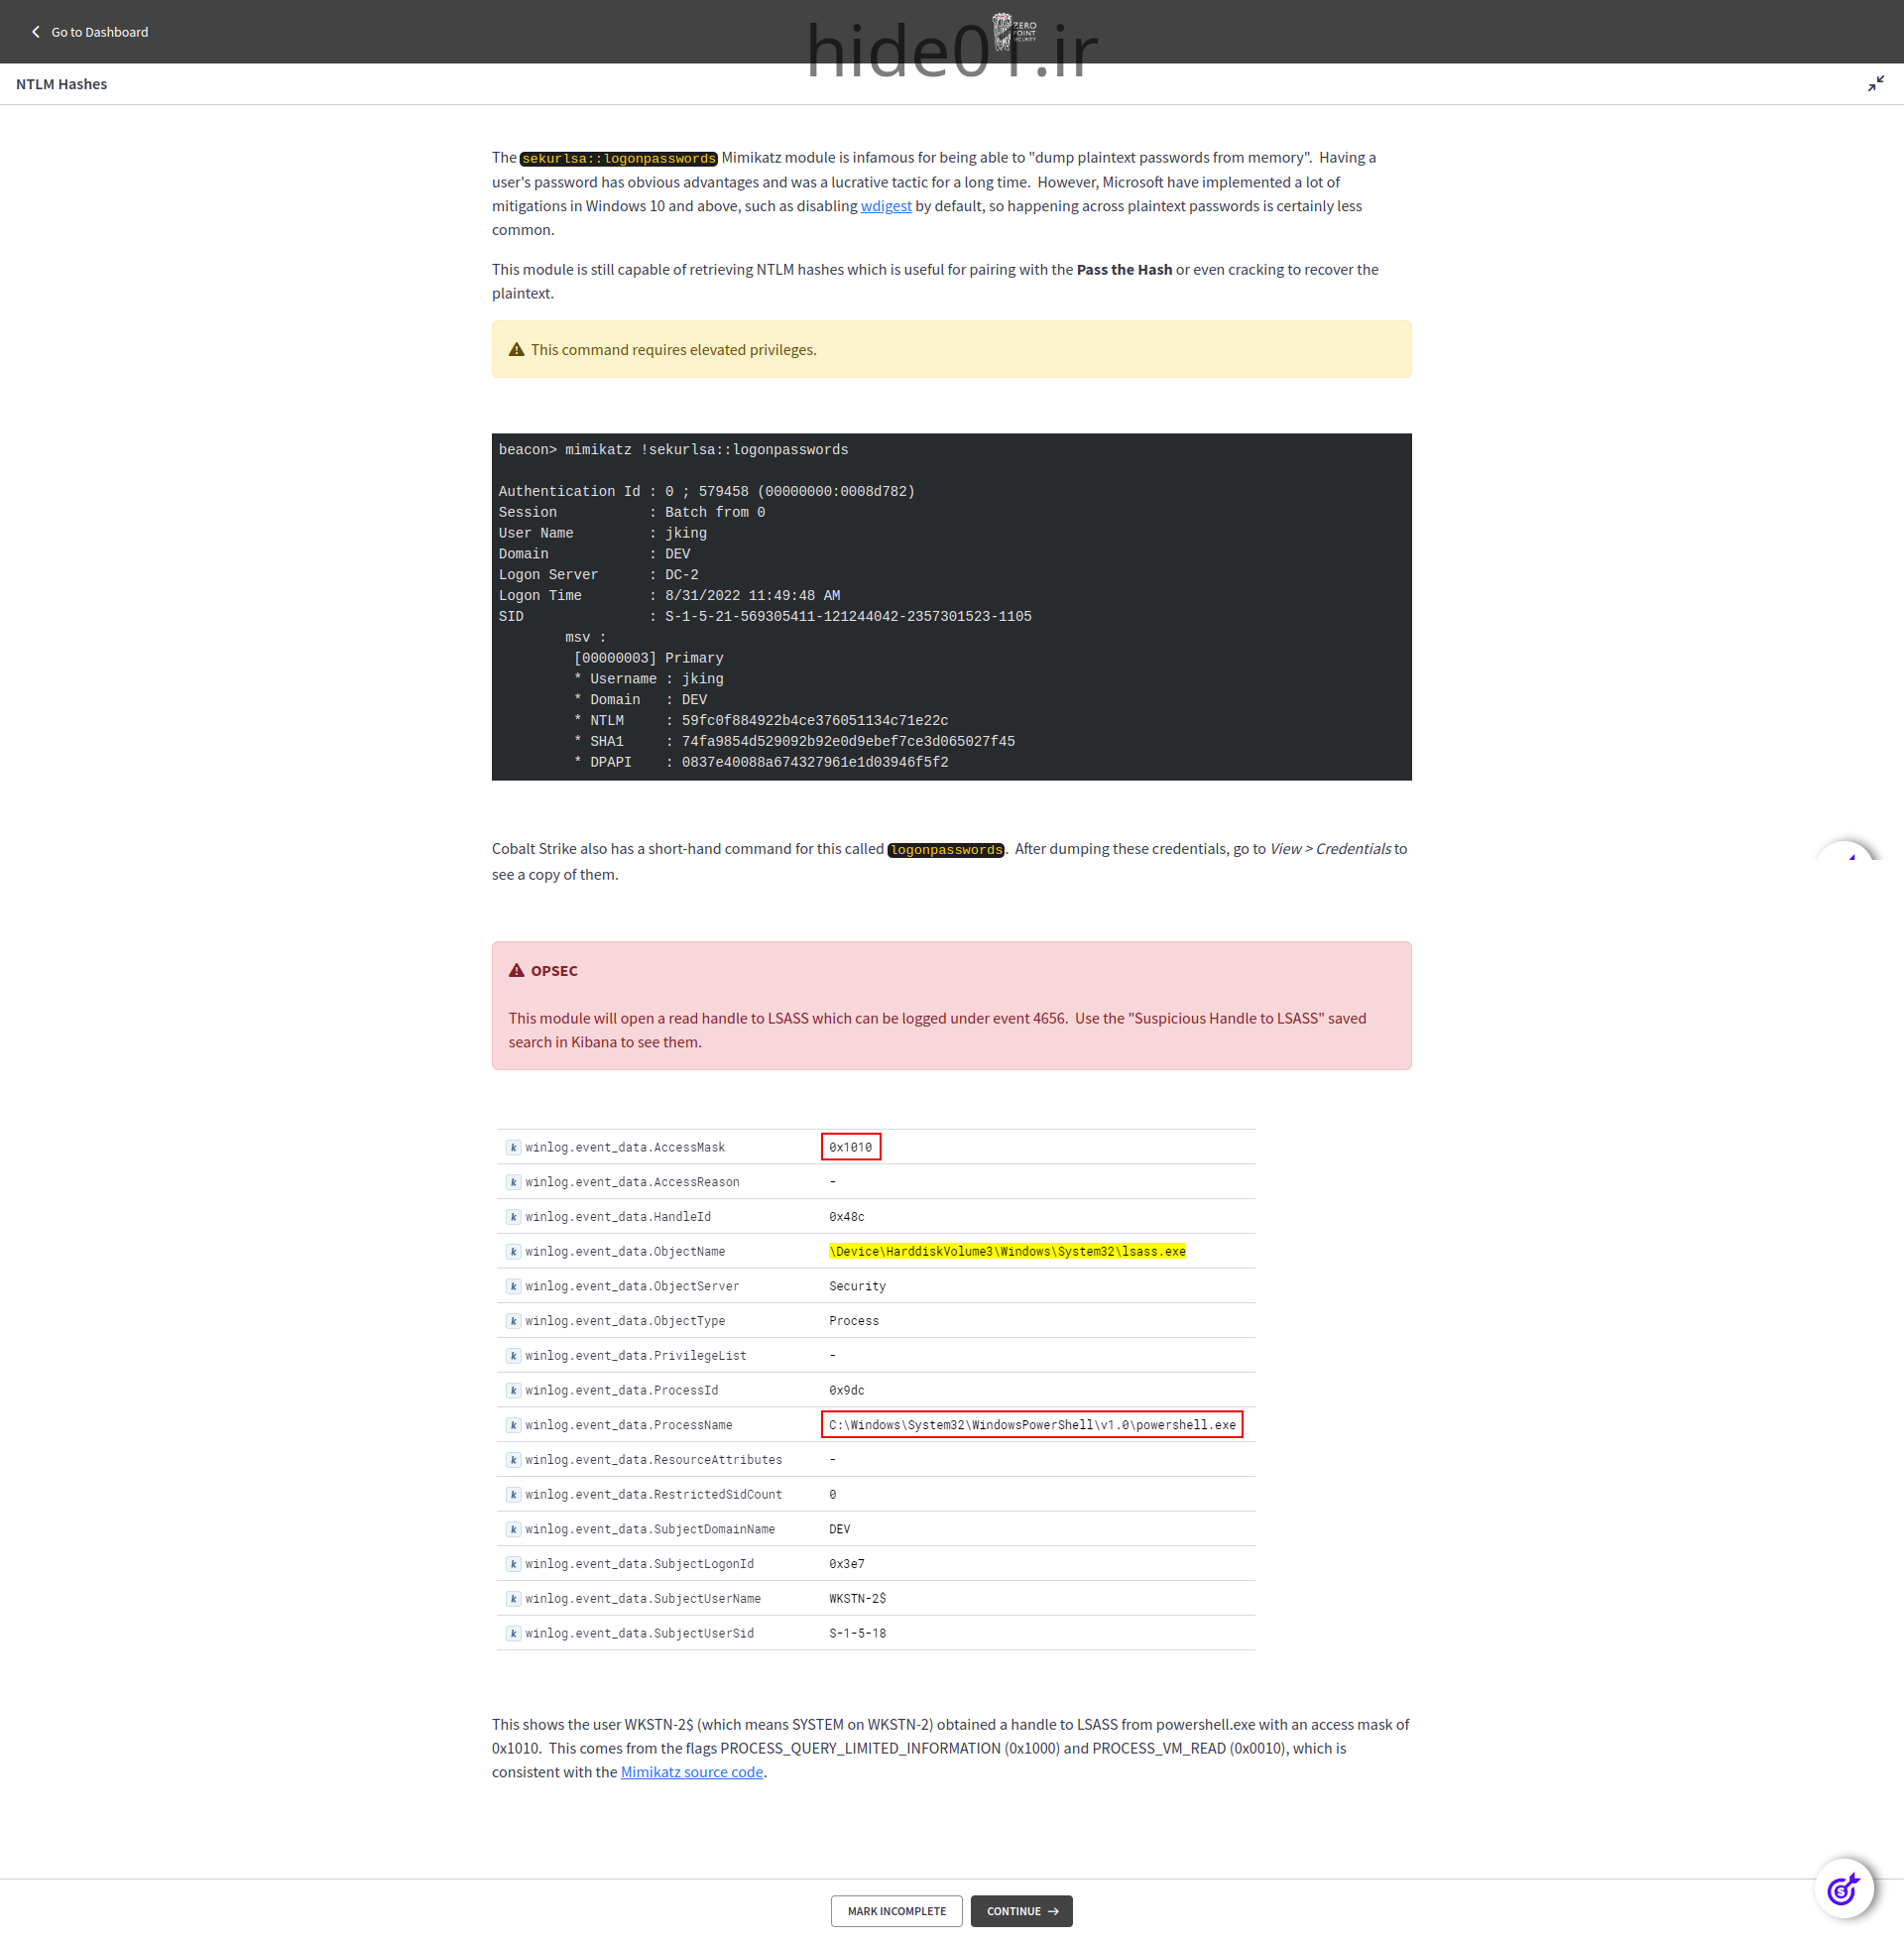Click the k icon beside SubjectUserName field
Image resolution: width=1904 pixels, height=1943 pixels.
coord(513,1598)
